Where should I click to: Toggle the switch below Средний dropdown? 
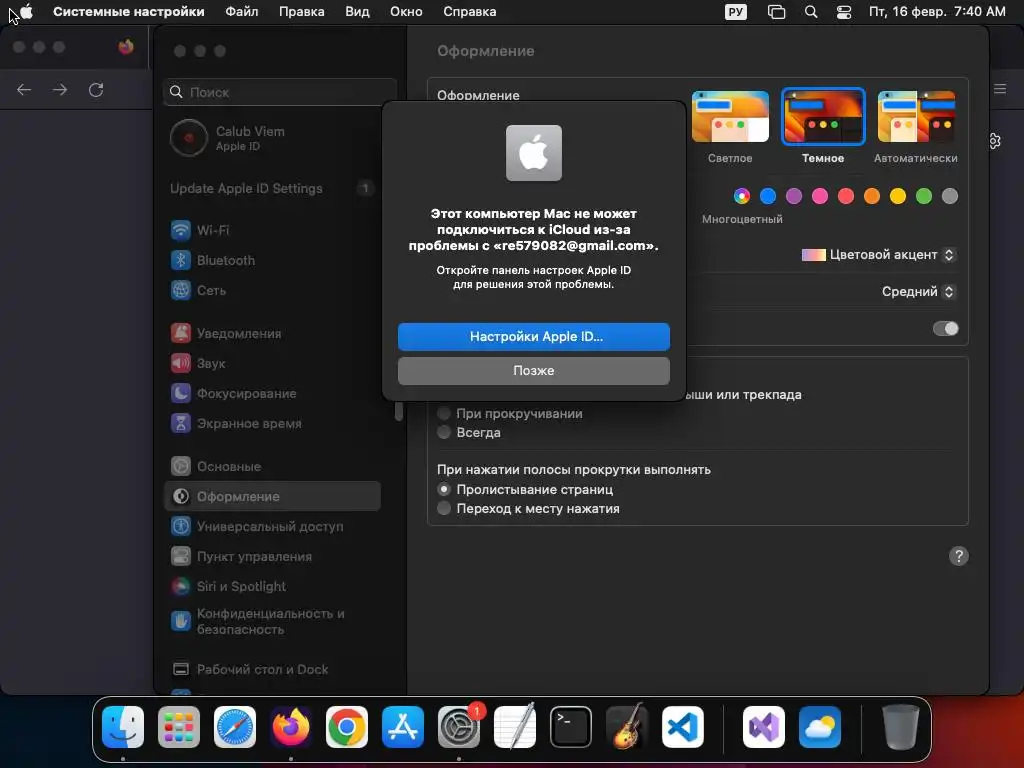coord(946,328)
